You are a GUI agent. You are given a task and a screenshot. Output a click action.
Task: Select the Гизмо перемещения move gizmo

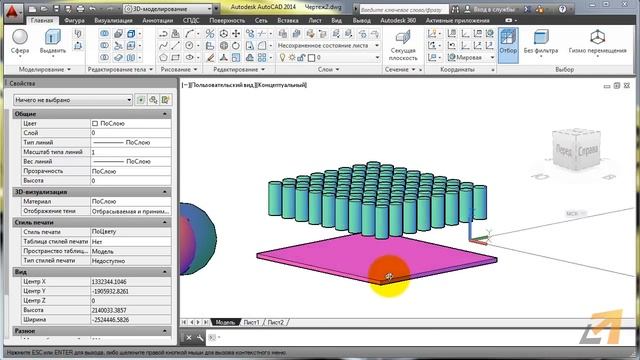[x=597, y=42]
